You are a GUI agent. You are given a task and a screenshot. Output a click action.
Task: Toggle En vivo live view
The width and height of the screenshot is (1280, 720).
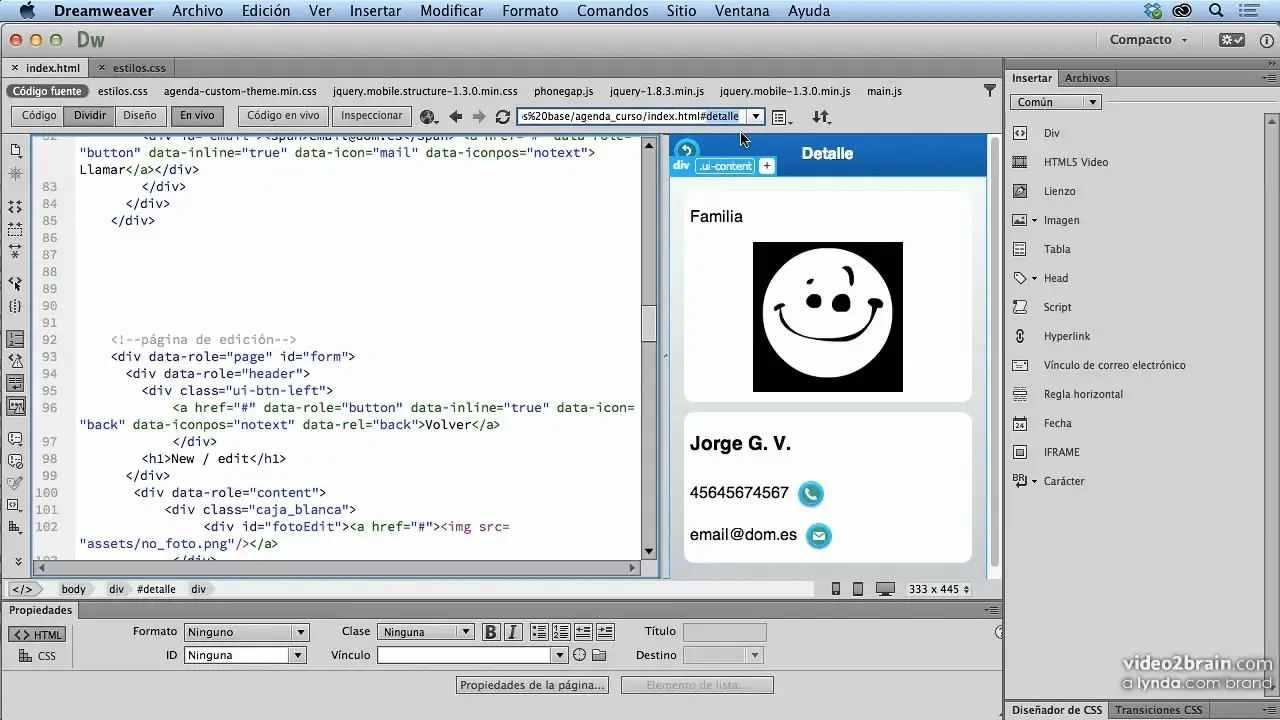(197, 116)
